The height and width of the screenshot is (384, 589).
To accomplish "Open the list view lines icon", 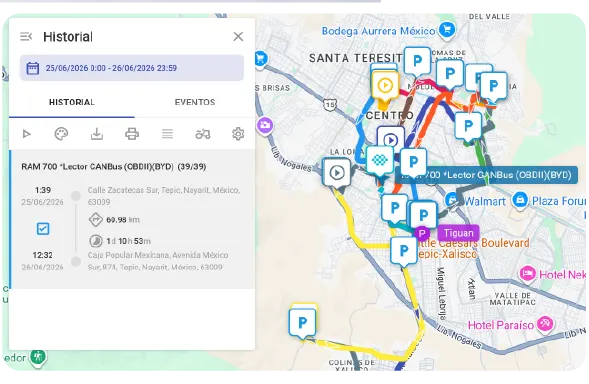I will coord(167,134).
